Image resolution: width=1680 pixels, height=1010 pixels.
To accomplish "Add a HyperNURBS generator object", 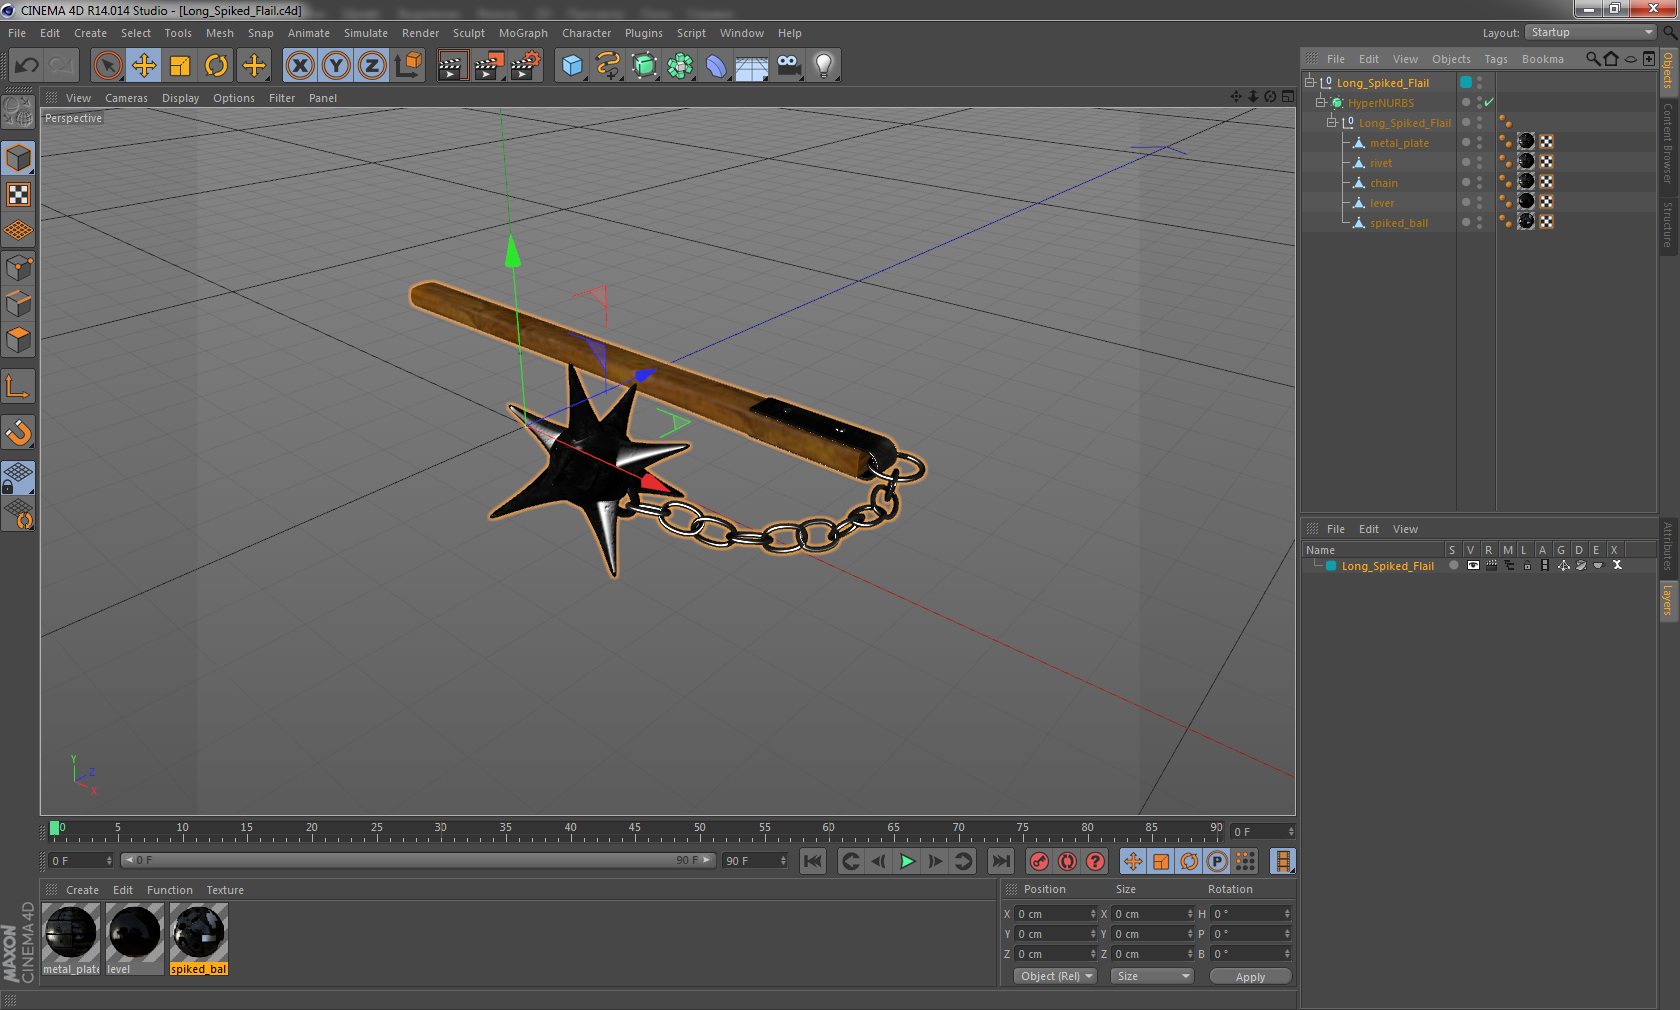I will 644,66.
